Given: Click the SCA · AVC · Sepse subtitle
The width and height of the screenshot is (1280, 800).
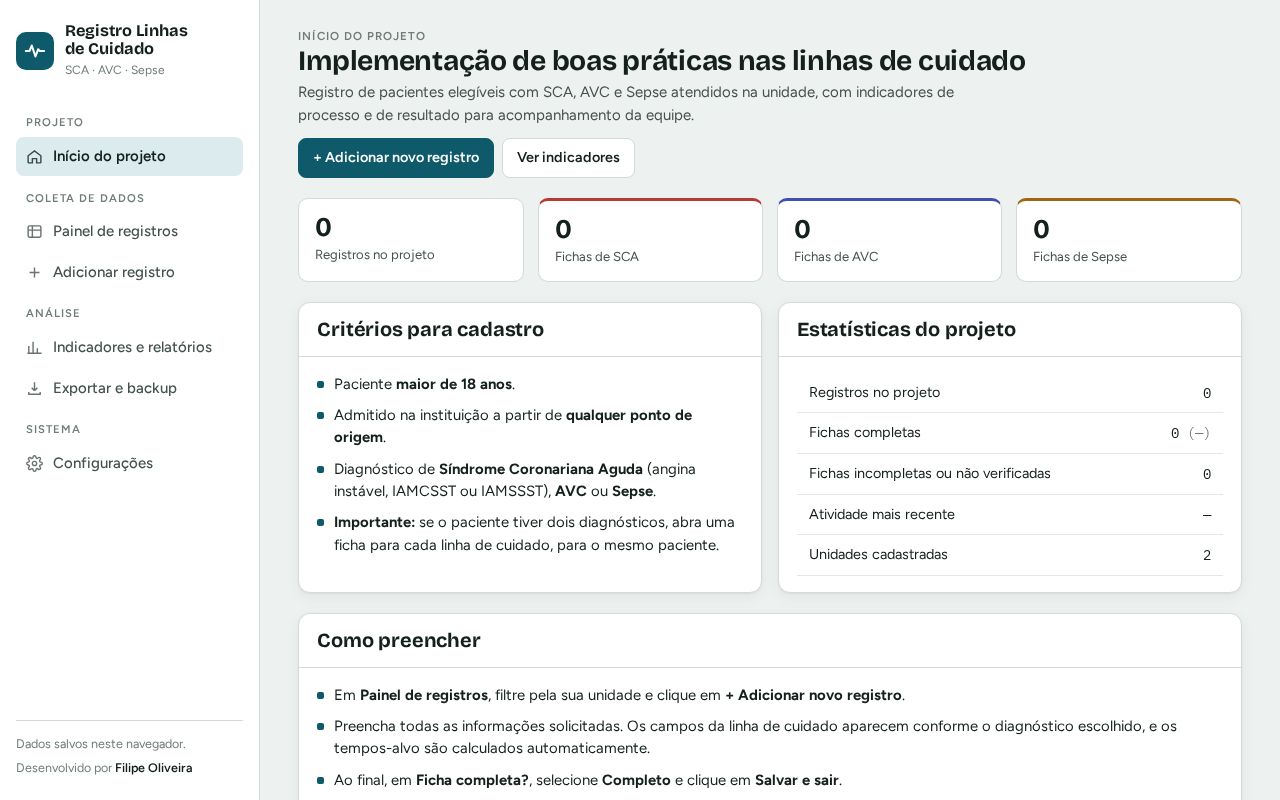Looking at the screenshot, I should tap(115, 70).
